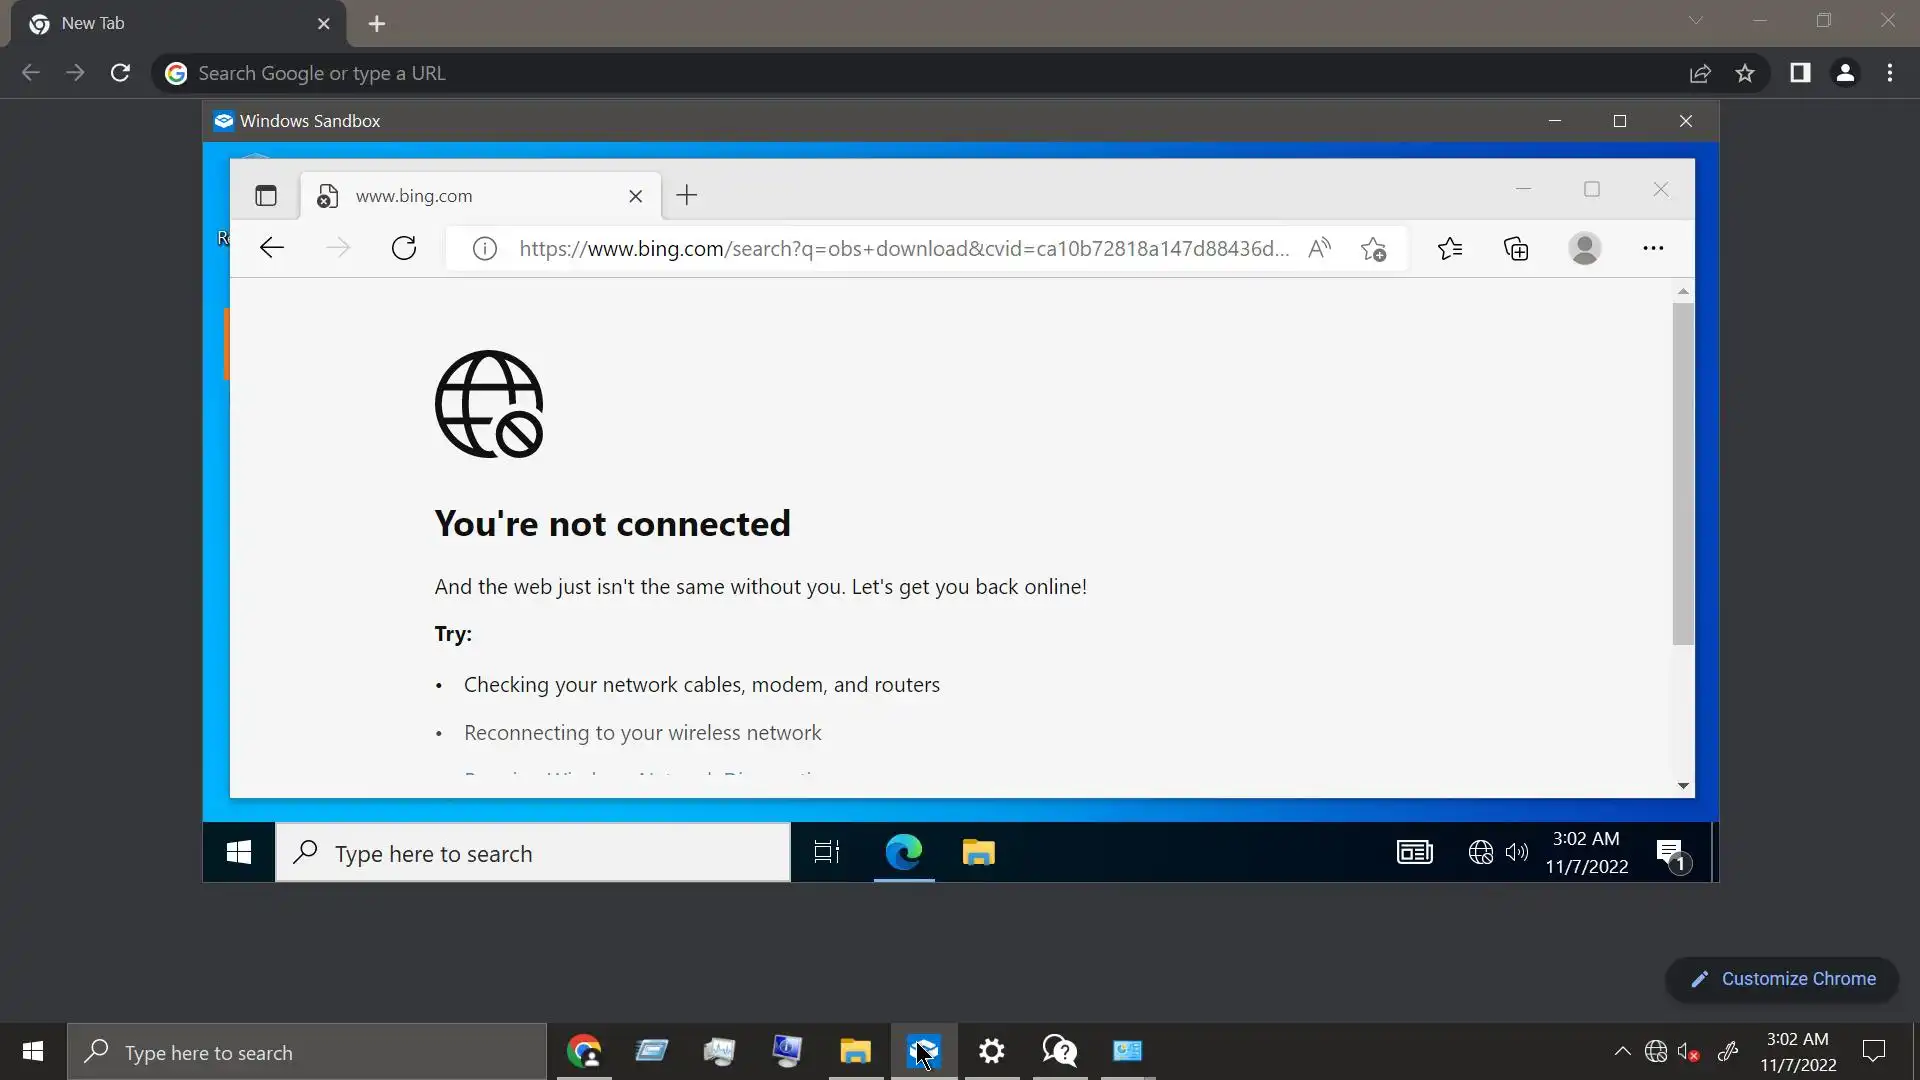Open Edge Settings and more ellipsis menu

coord(1653,248)
